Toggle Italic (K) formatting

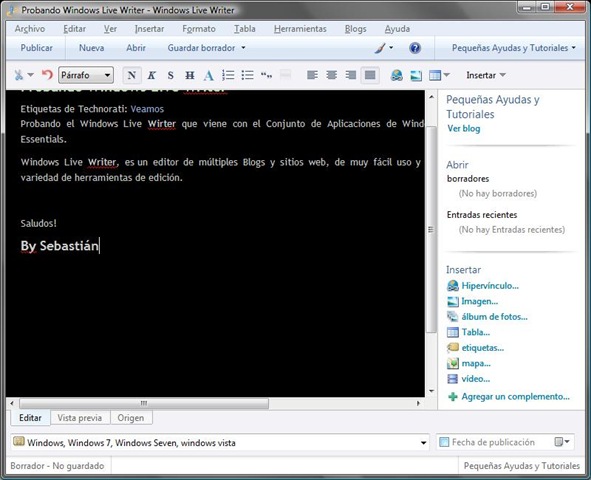(x=152, y=75)
